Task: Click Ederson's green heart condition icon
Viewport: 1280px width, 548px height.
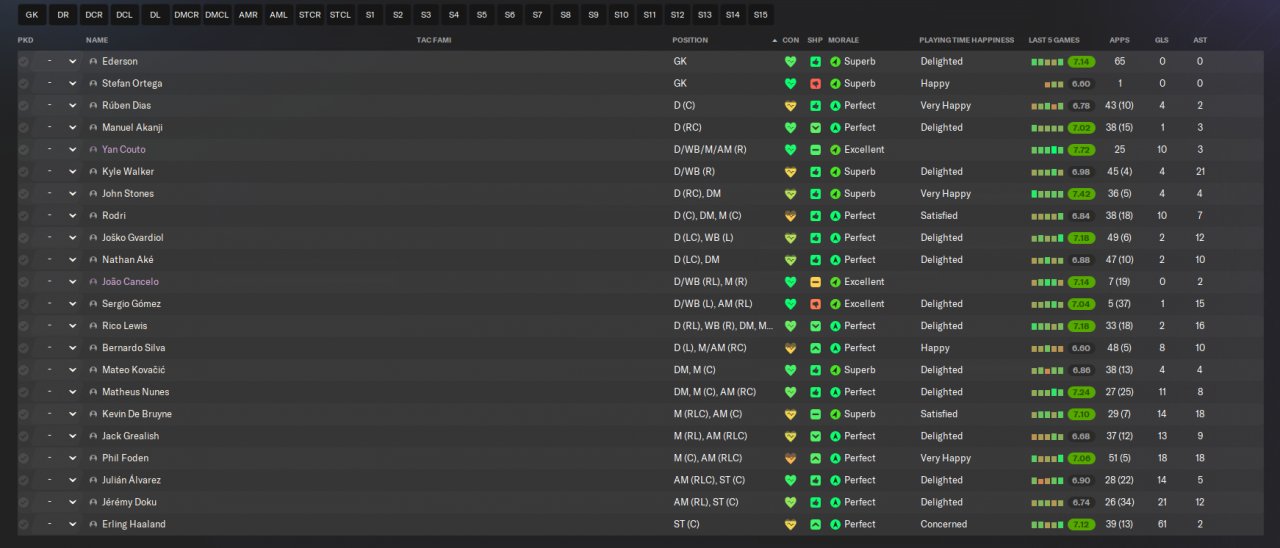Action: point(790,61)
